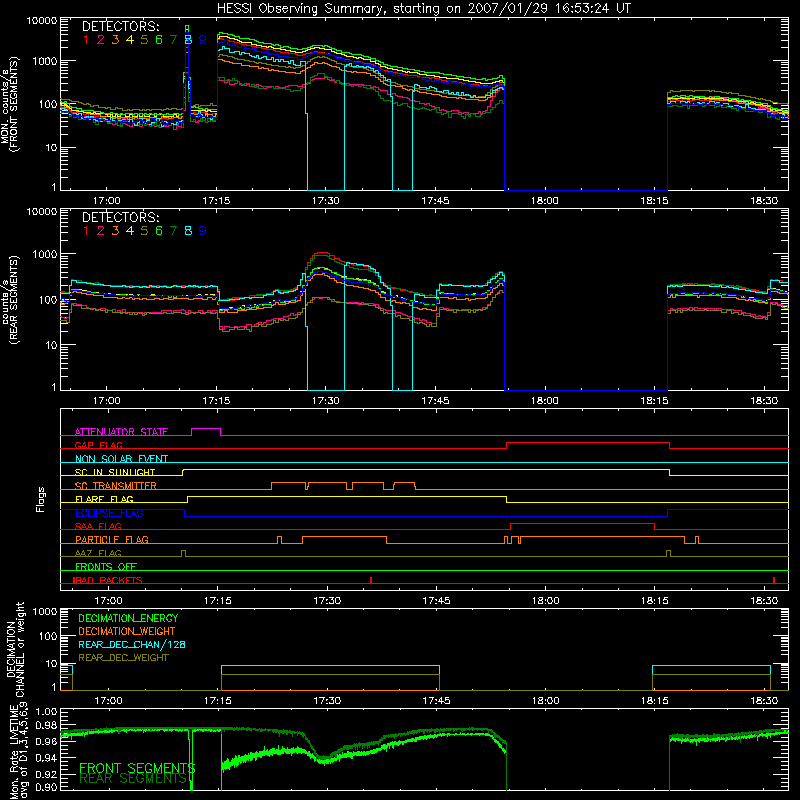This screenshot has width=800, height=800.
Task: Click the REAR_DEC_WEIGHT legend entry
Action: click(x=123, y=658)
